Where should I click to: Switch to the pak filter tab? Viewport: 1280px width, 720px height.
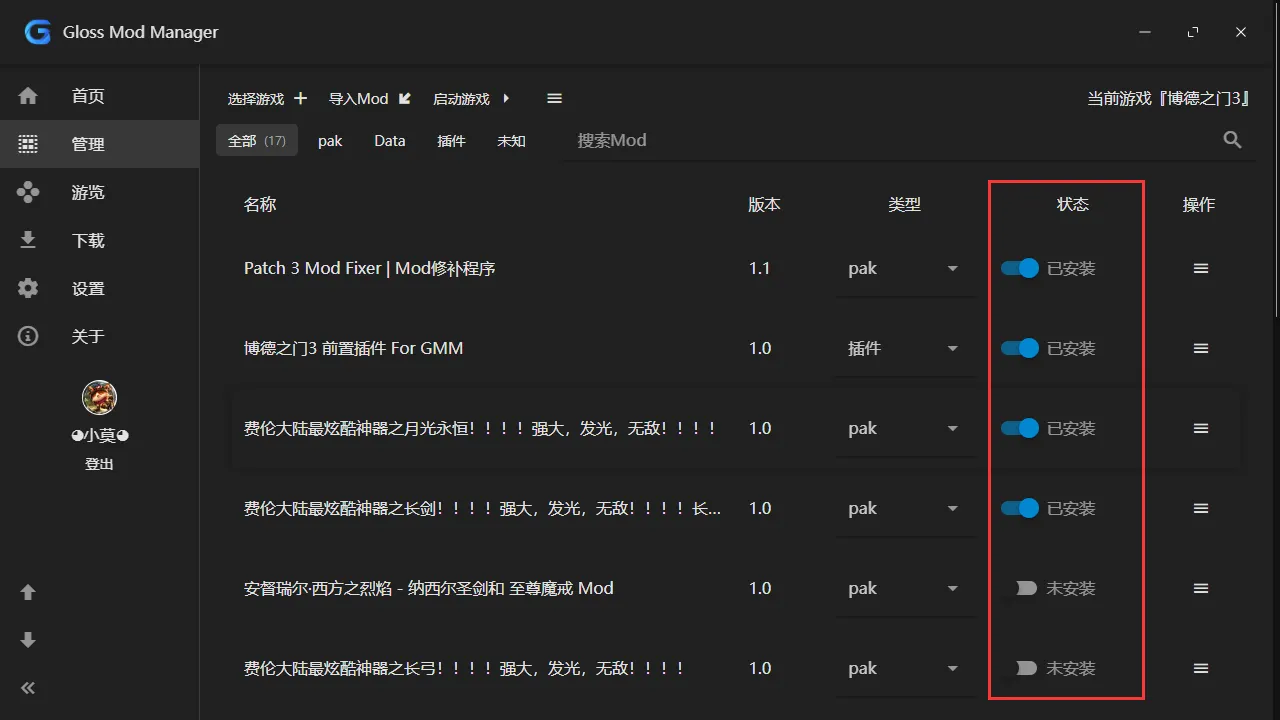330,141
